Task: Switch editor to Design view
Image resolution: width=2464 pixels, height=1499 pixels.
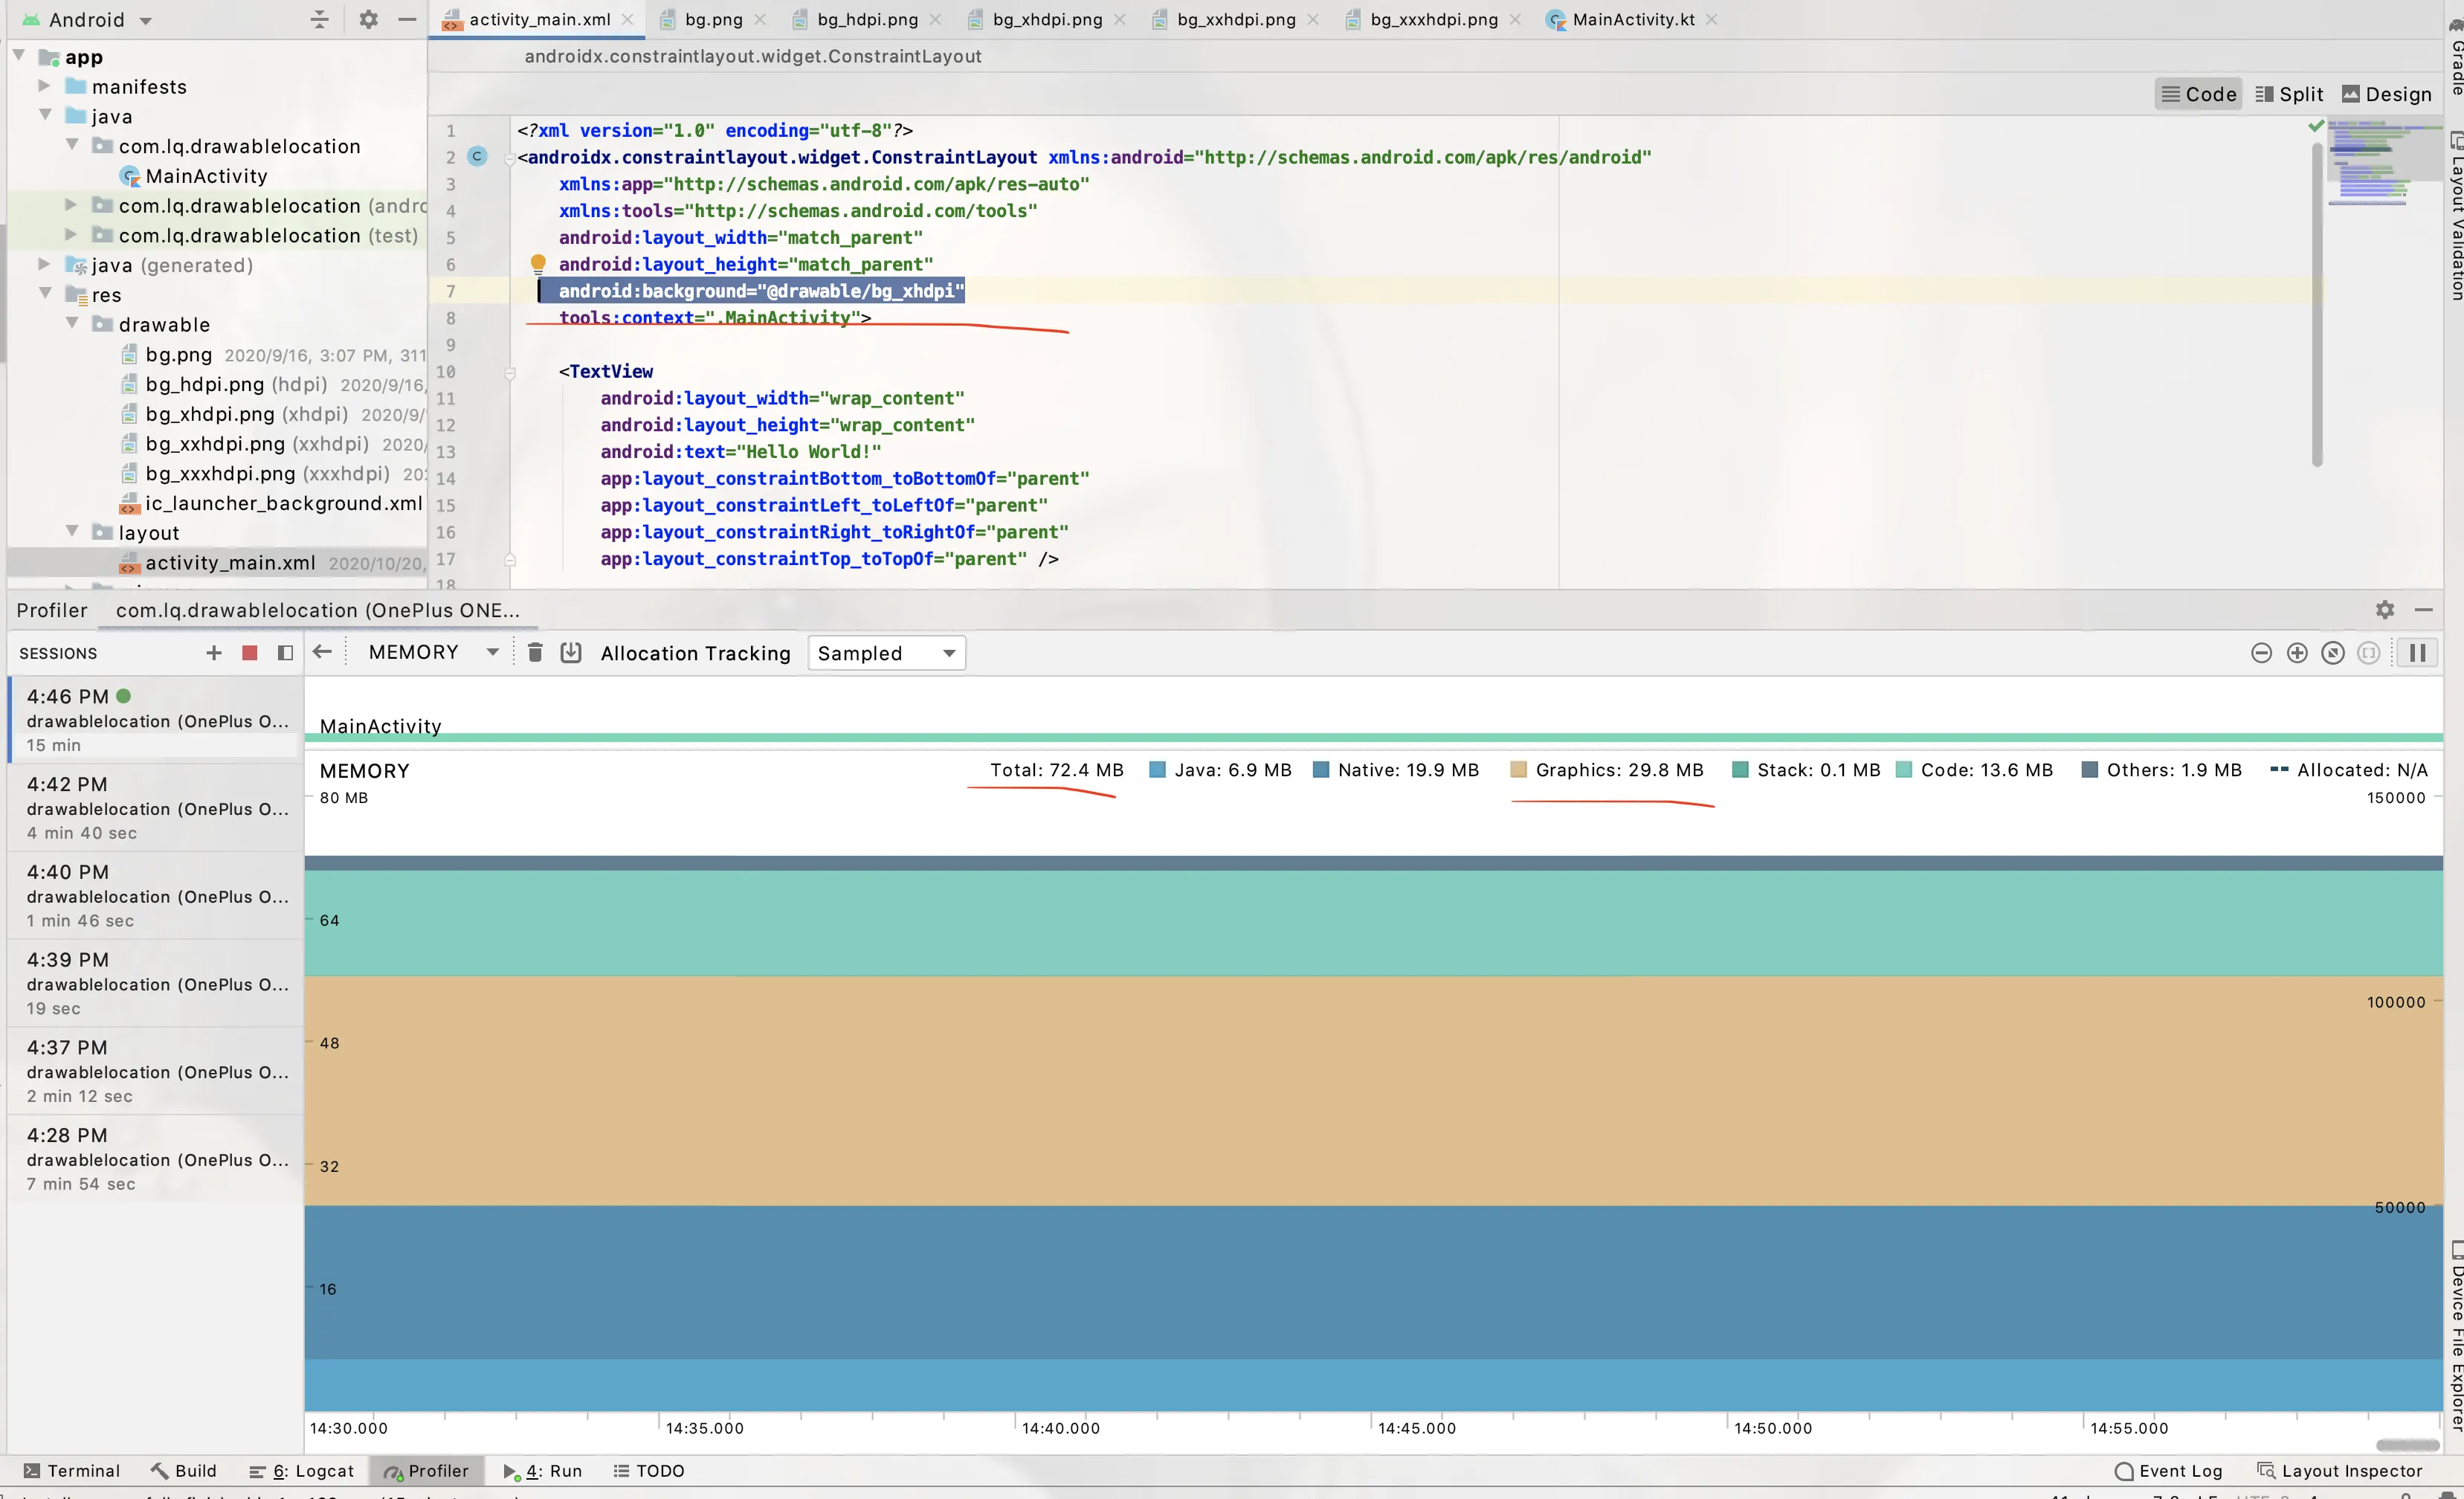Action: [x=2386, y=94]
